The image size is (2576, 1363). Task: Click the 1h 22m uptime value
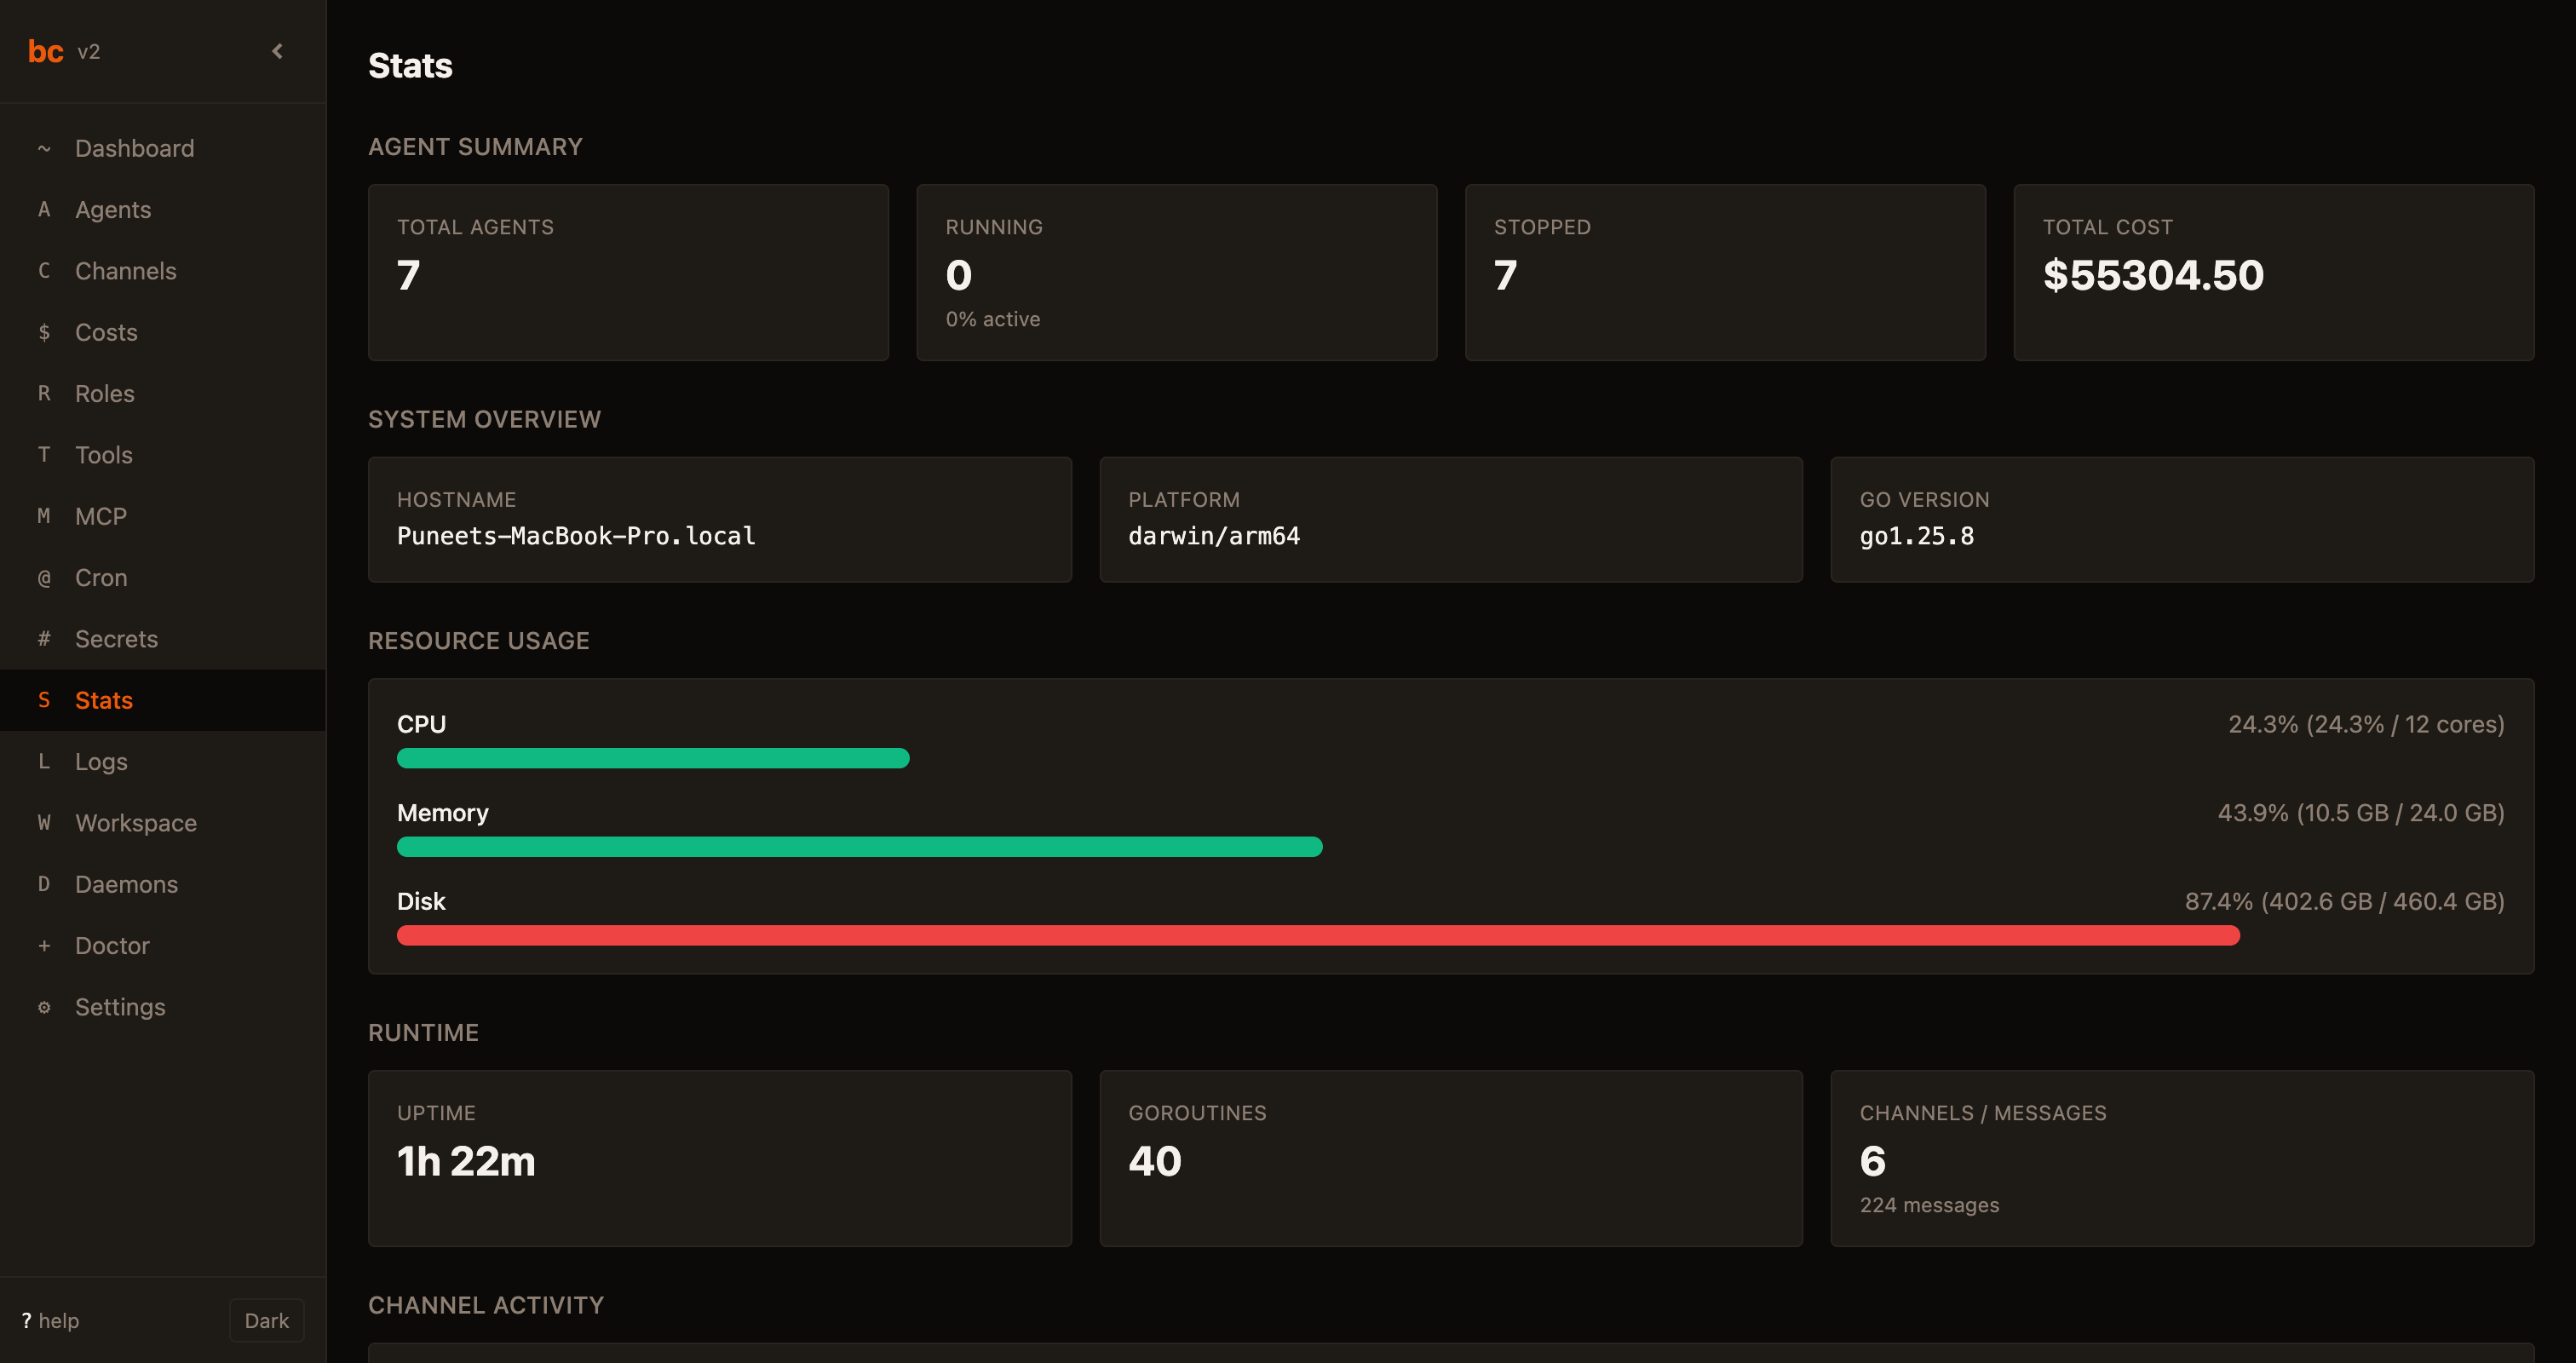[x=466, y=1161]
